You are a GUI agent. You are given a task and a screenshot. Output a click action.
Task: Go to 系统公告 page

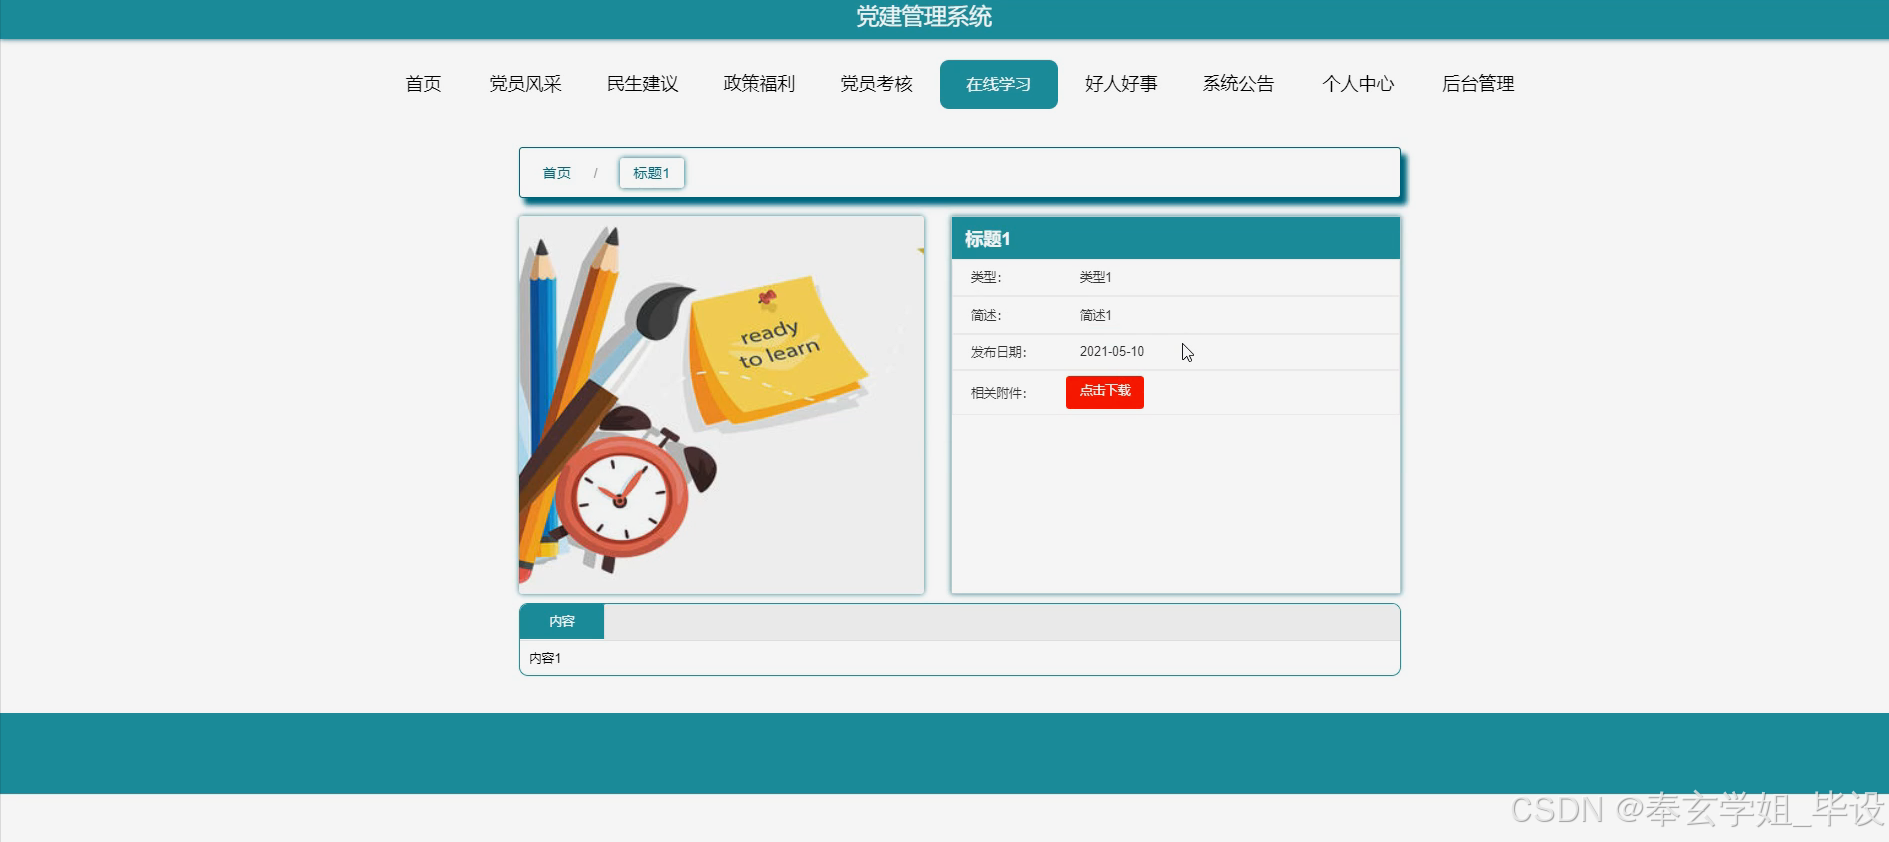click(1238, 84)
